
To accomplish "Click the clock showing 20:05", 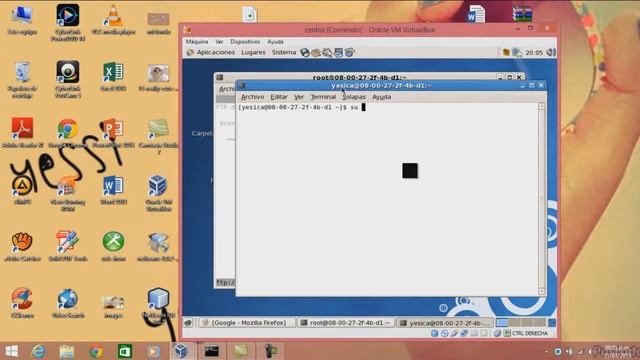I will [534, 53].
